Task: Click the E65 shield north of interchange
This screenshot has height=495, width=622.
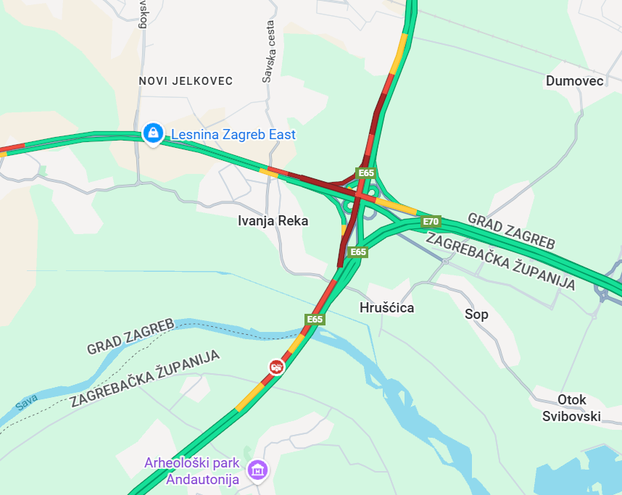Action: pos(366,173)
